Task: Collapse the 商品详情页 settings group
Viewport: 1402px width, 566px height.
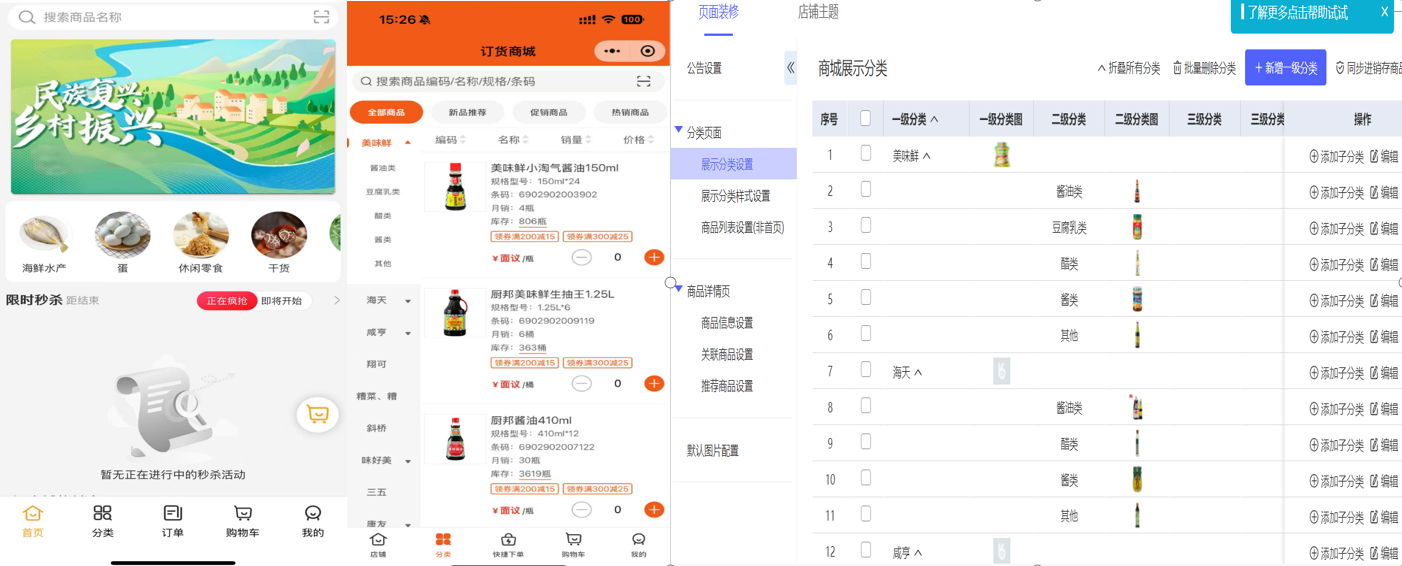Action: click(679, 289)
